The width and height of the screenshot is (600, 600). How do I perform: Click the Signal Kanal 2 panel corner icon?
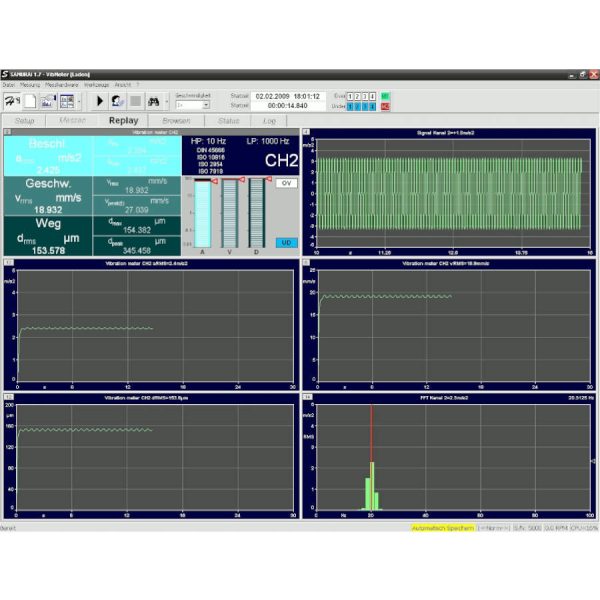click(306, 132)
